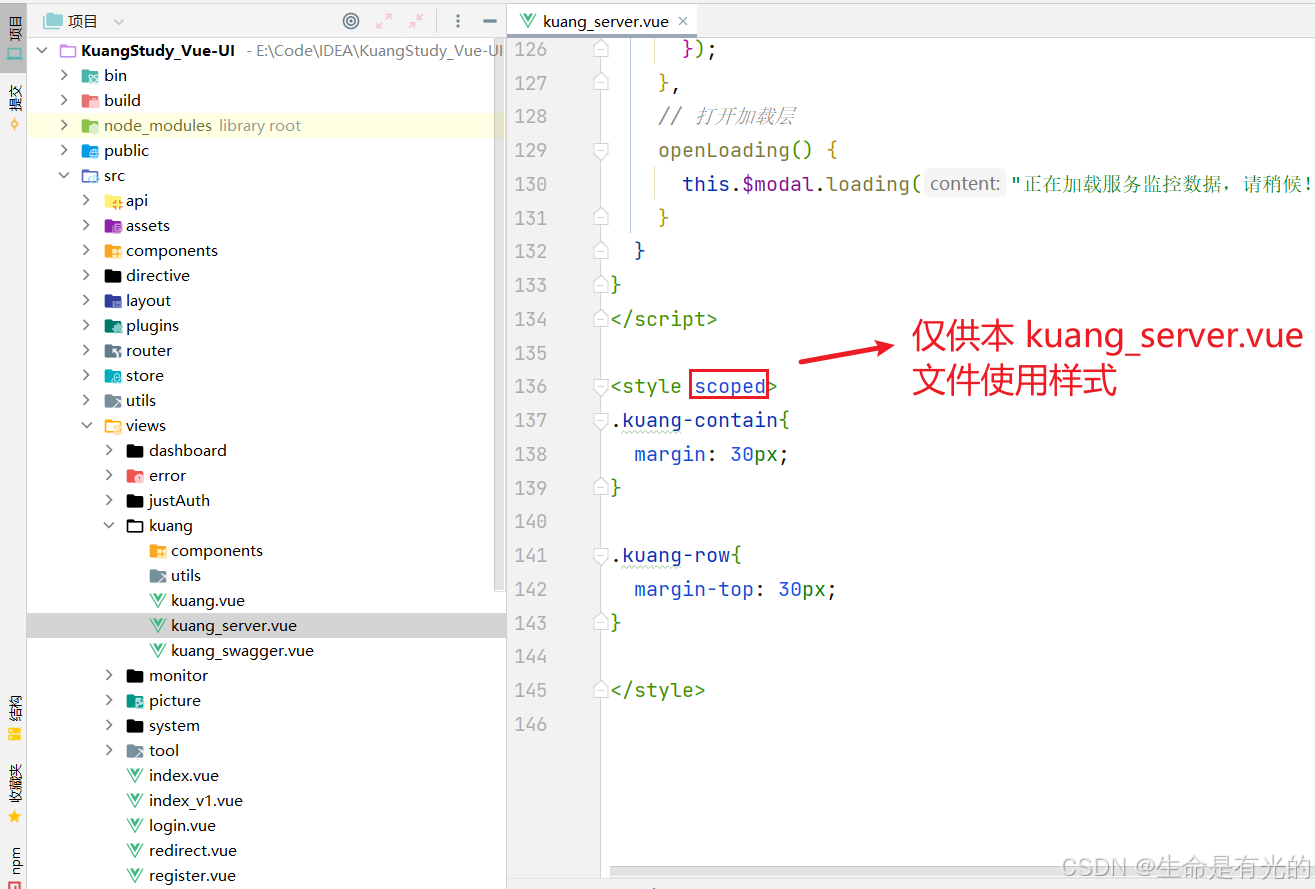Open the project panel options menu (three dots)
Screen dimensions: 1315x889
[x=458, y=21]
